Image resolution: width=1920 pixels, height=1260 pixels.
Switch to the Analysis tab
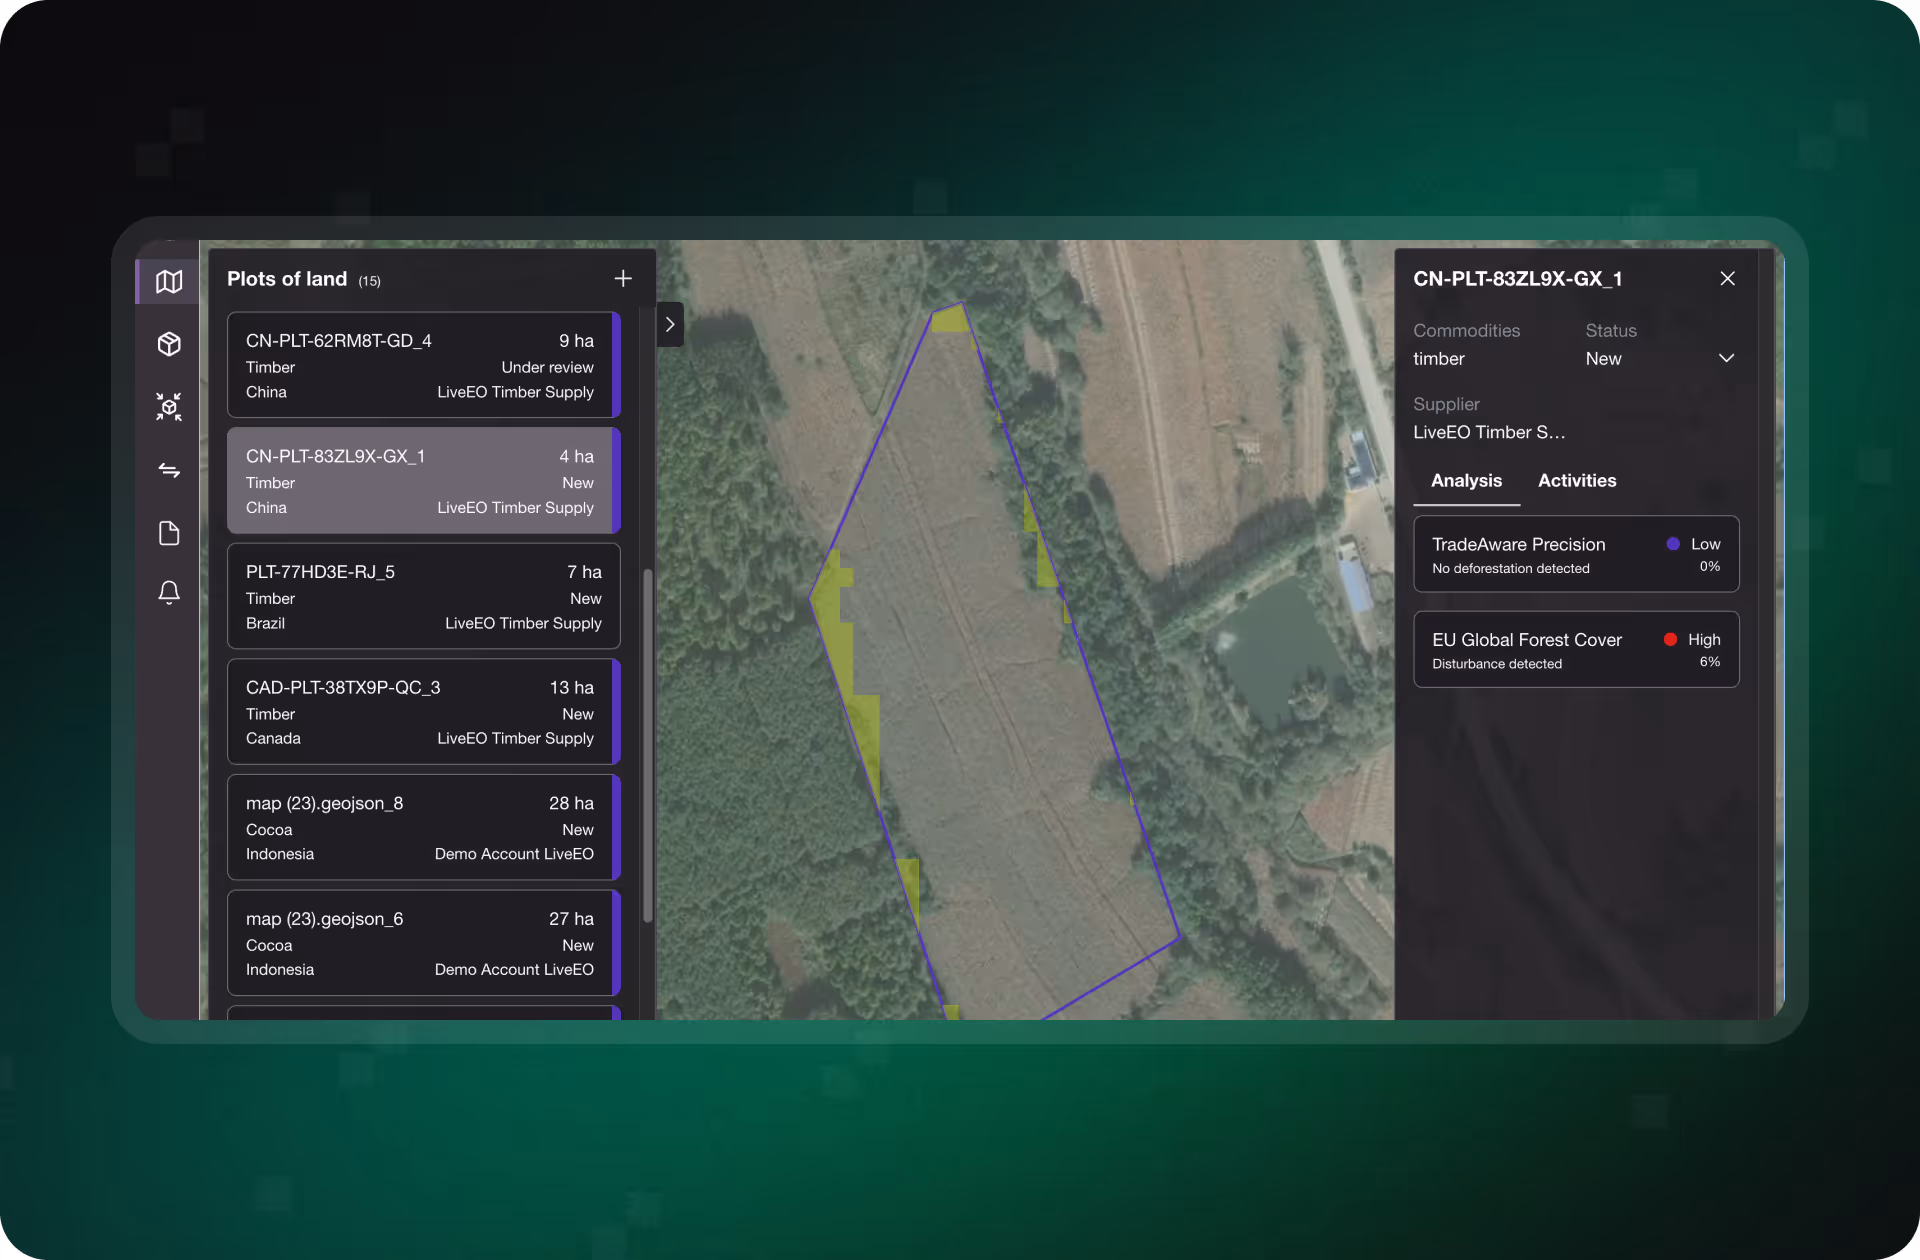(x=1466, y=481)
